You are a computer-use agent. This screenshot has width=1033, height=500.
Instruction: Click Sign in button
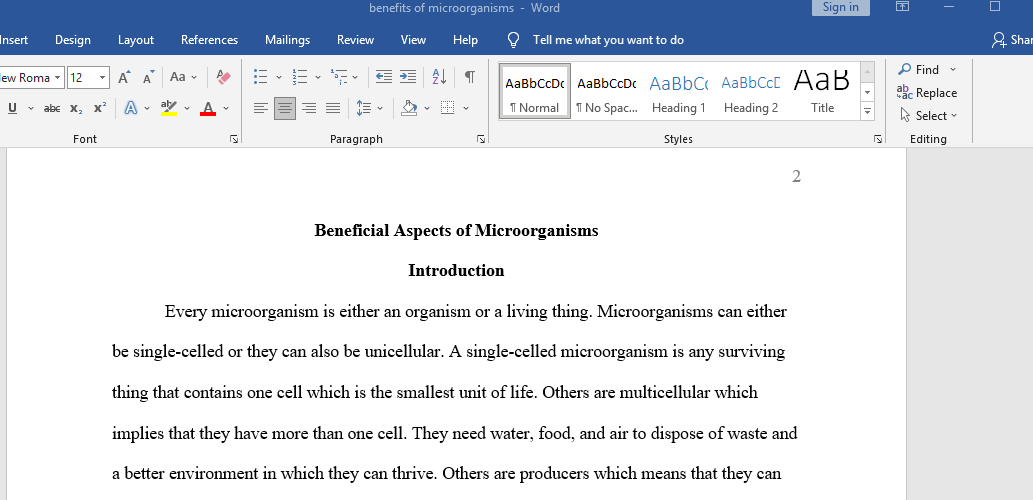click(841, 7)
